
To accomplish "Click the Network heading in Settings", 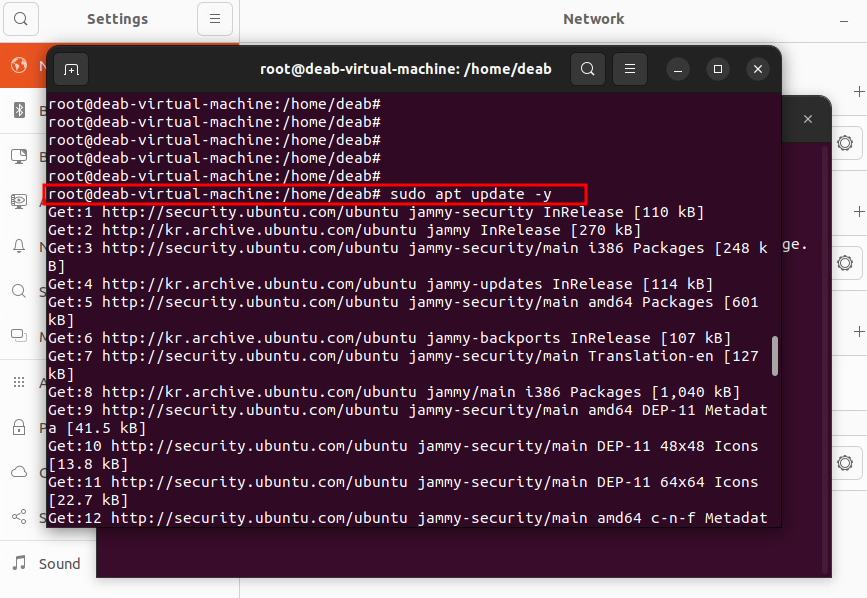I will point(593,19).
